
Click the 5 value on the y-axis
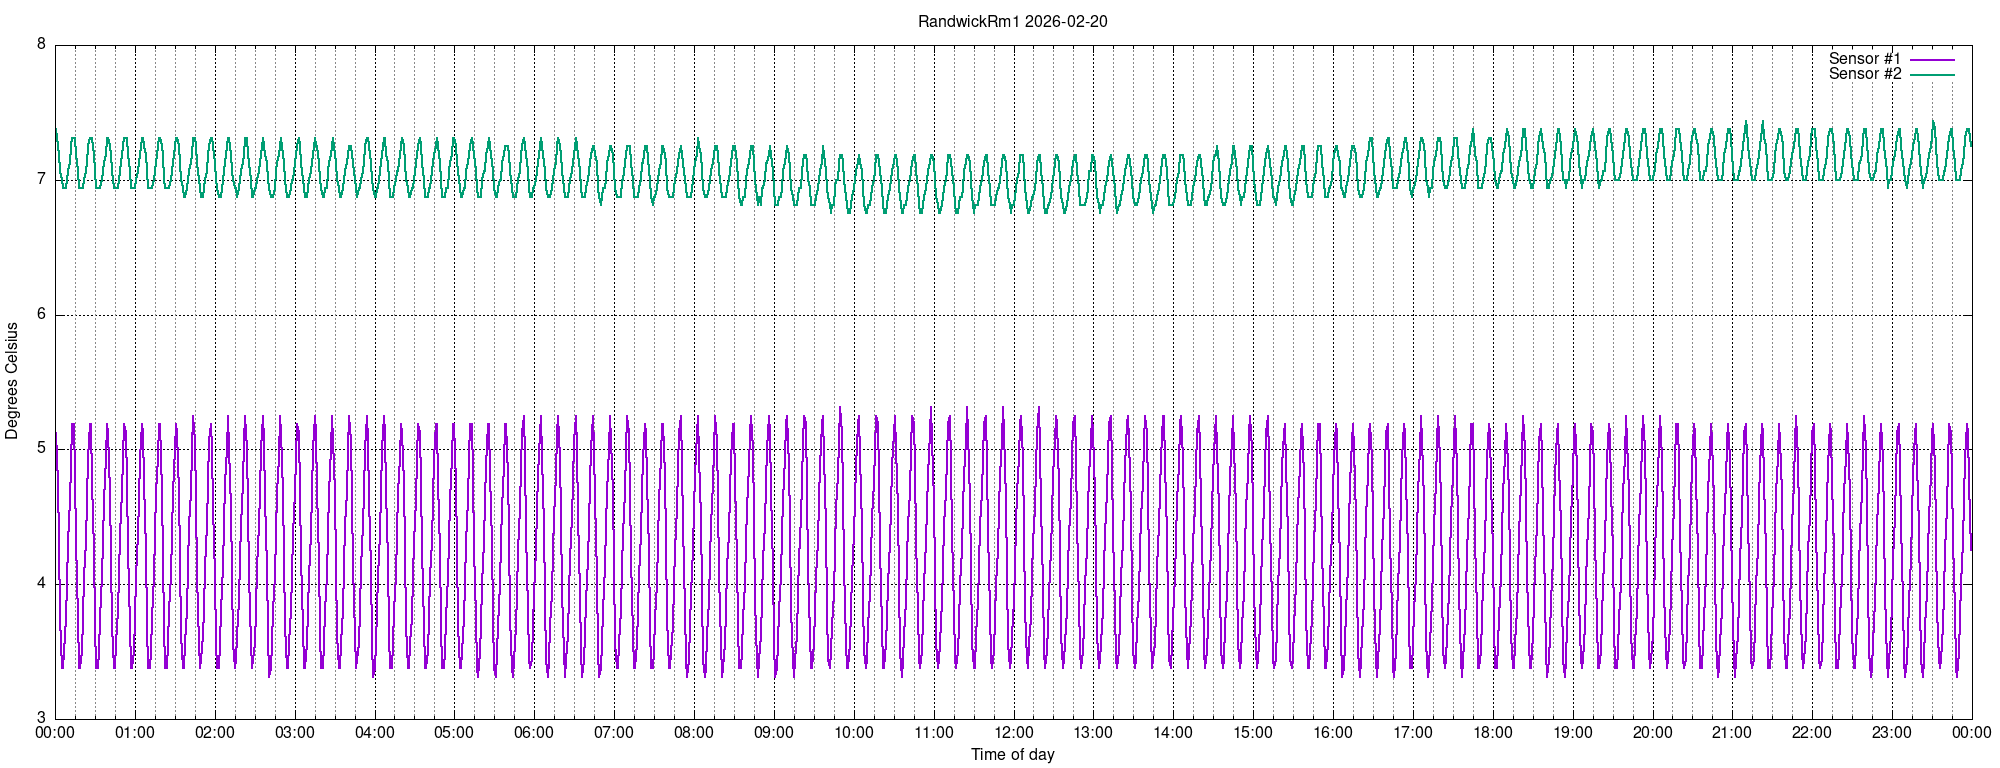pos(41,448)
